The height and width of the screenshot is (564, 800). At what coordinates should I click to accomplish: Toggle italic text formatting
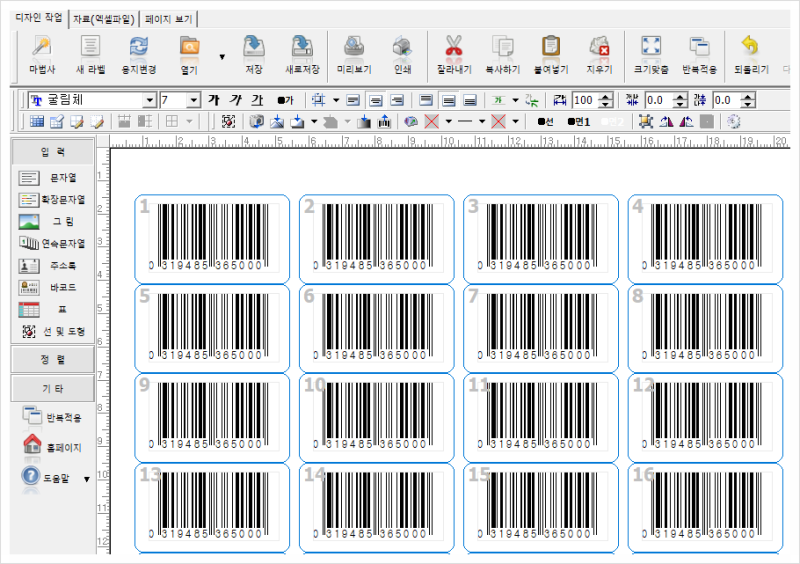[235, 100]
